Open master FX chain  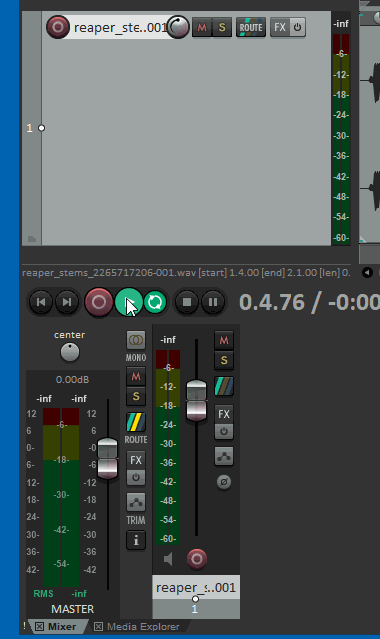click(136, 460)
